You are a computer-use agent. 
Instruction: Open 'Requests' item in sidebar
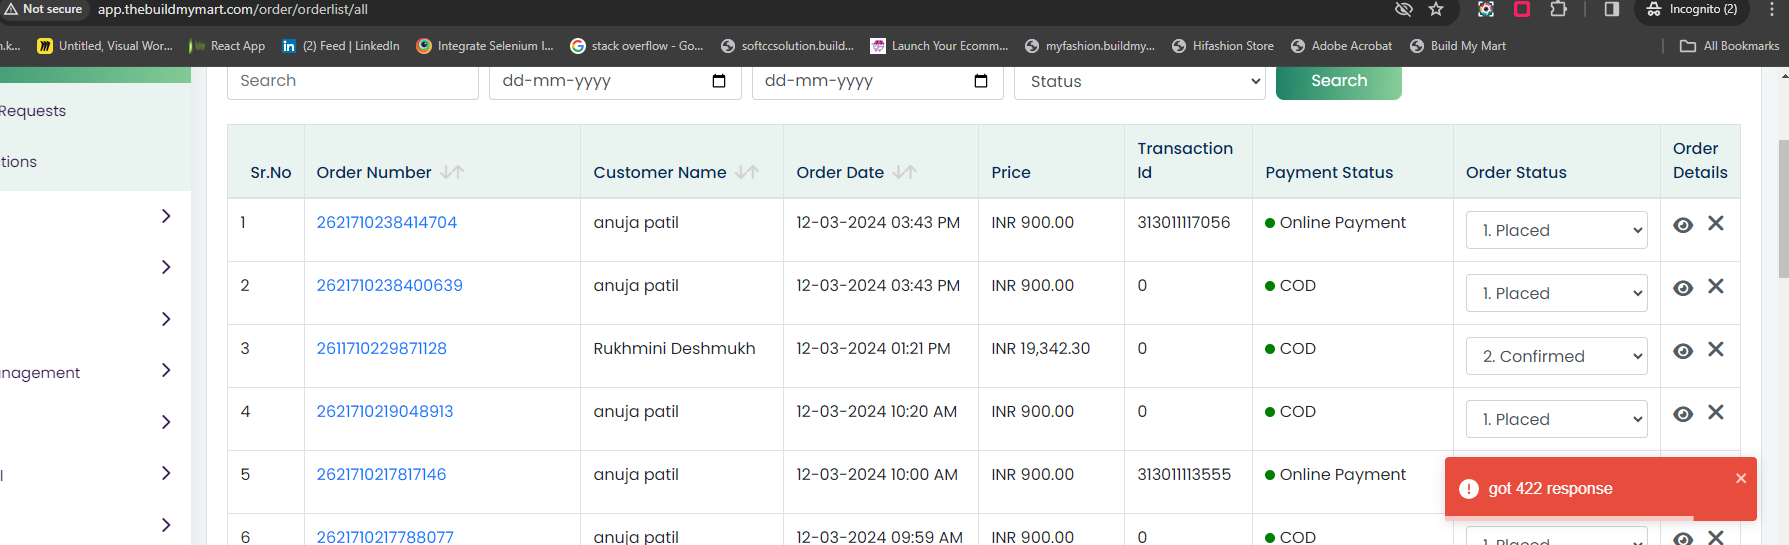click(32, 111)
